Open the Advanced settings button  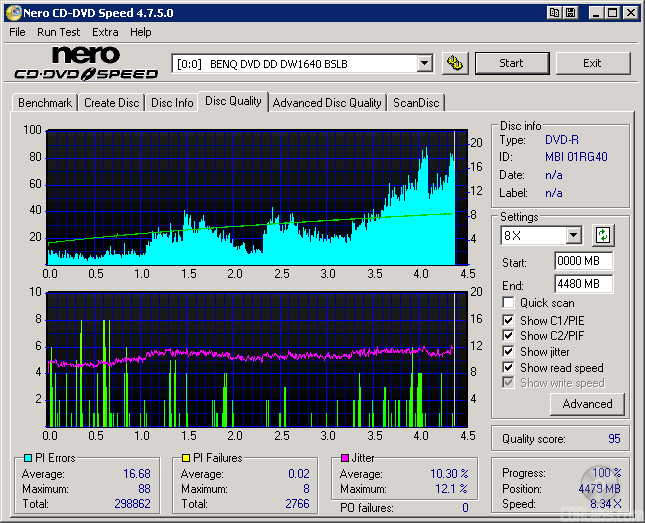click(587, 404)
